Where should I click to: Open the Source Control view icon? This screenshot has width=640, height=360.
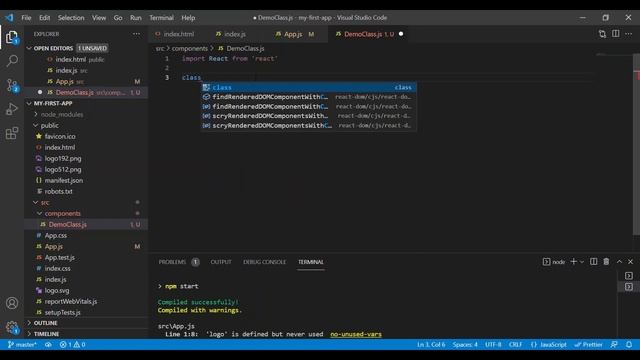tap(12, 85)
